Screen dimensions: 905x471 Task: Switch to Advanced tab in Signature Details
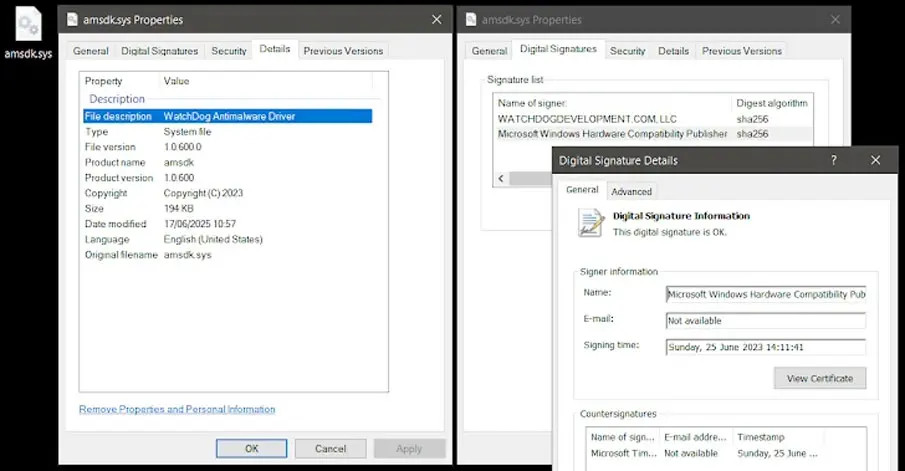(631, 191)
